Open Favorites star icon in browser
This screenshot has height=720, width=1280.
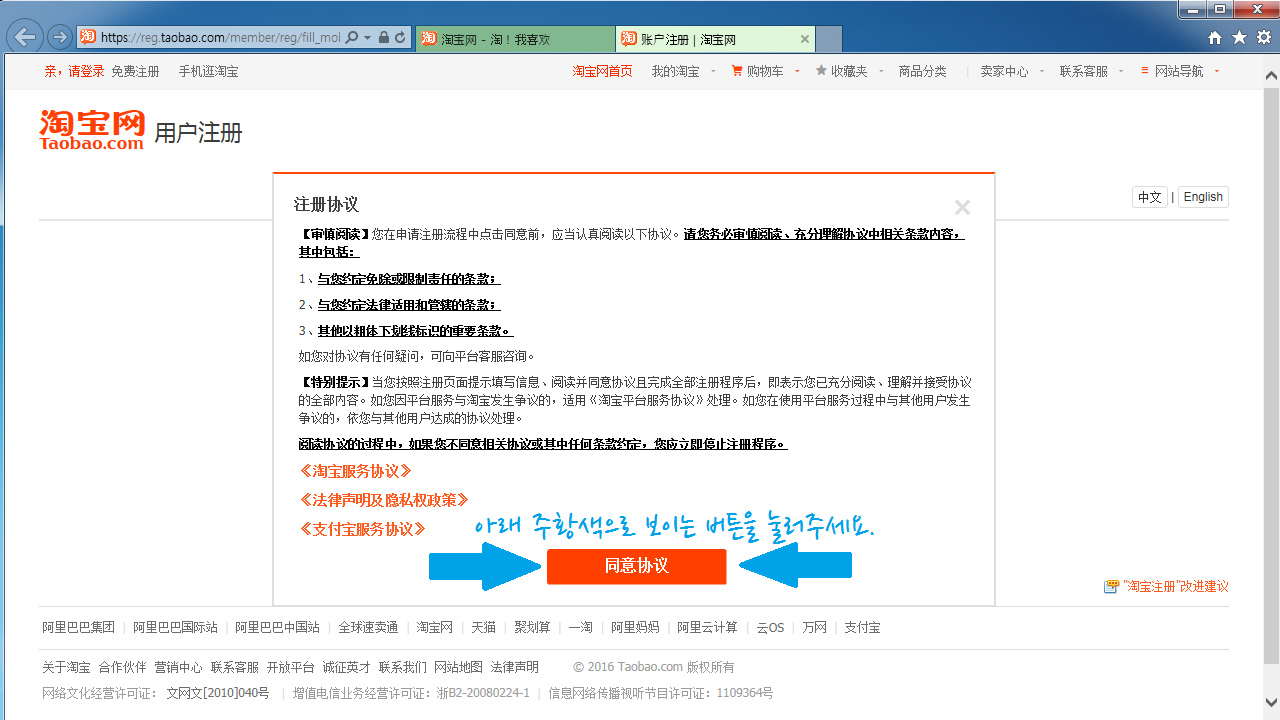click(1239, 38)
